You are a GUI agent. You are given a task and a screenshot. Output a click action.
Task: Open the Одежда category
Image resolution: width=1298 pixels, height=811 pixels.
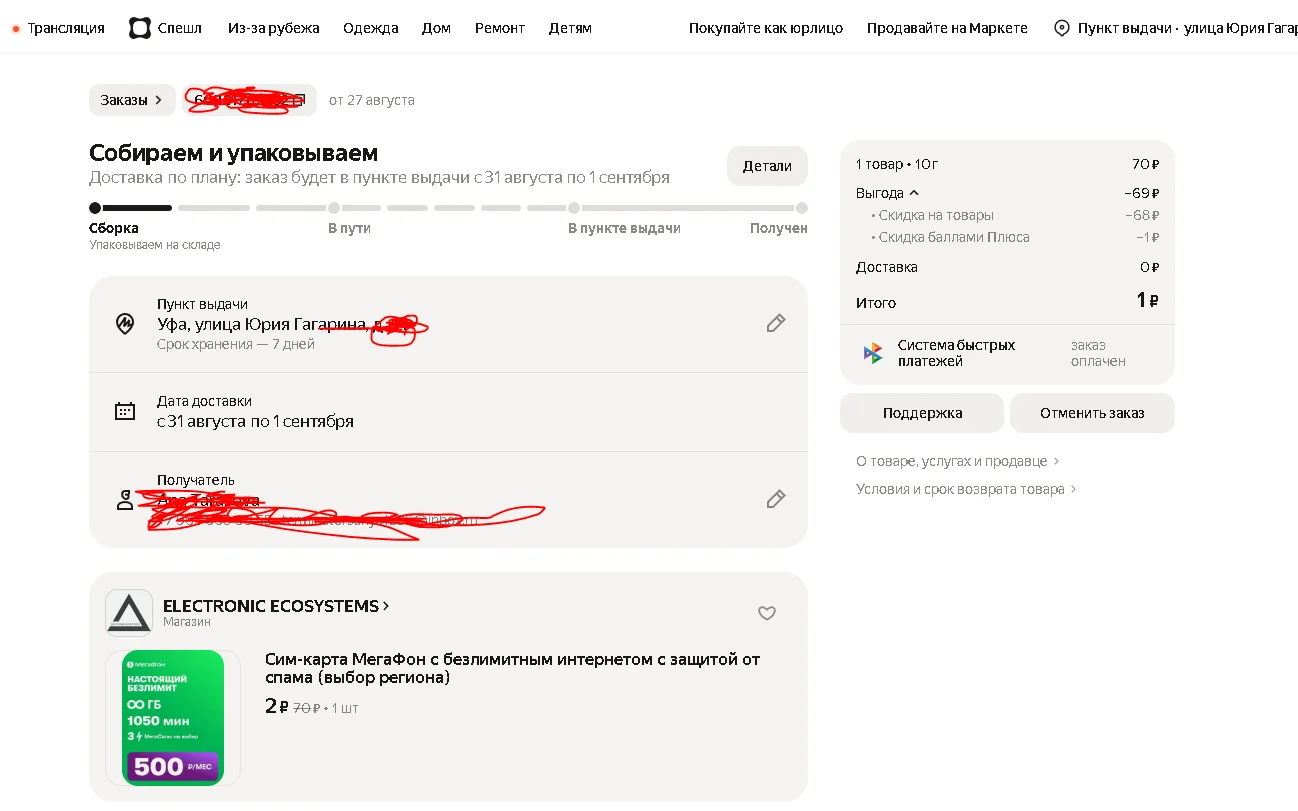[370, 28]
